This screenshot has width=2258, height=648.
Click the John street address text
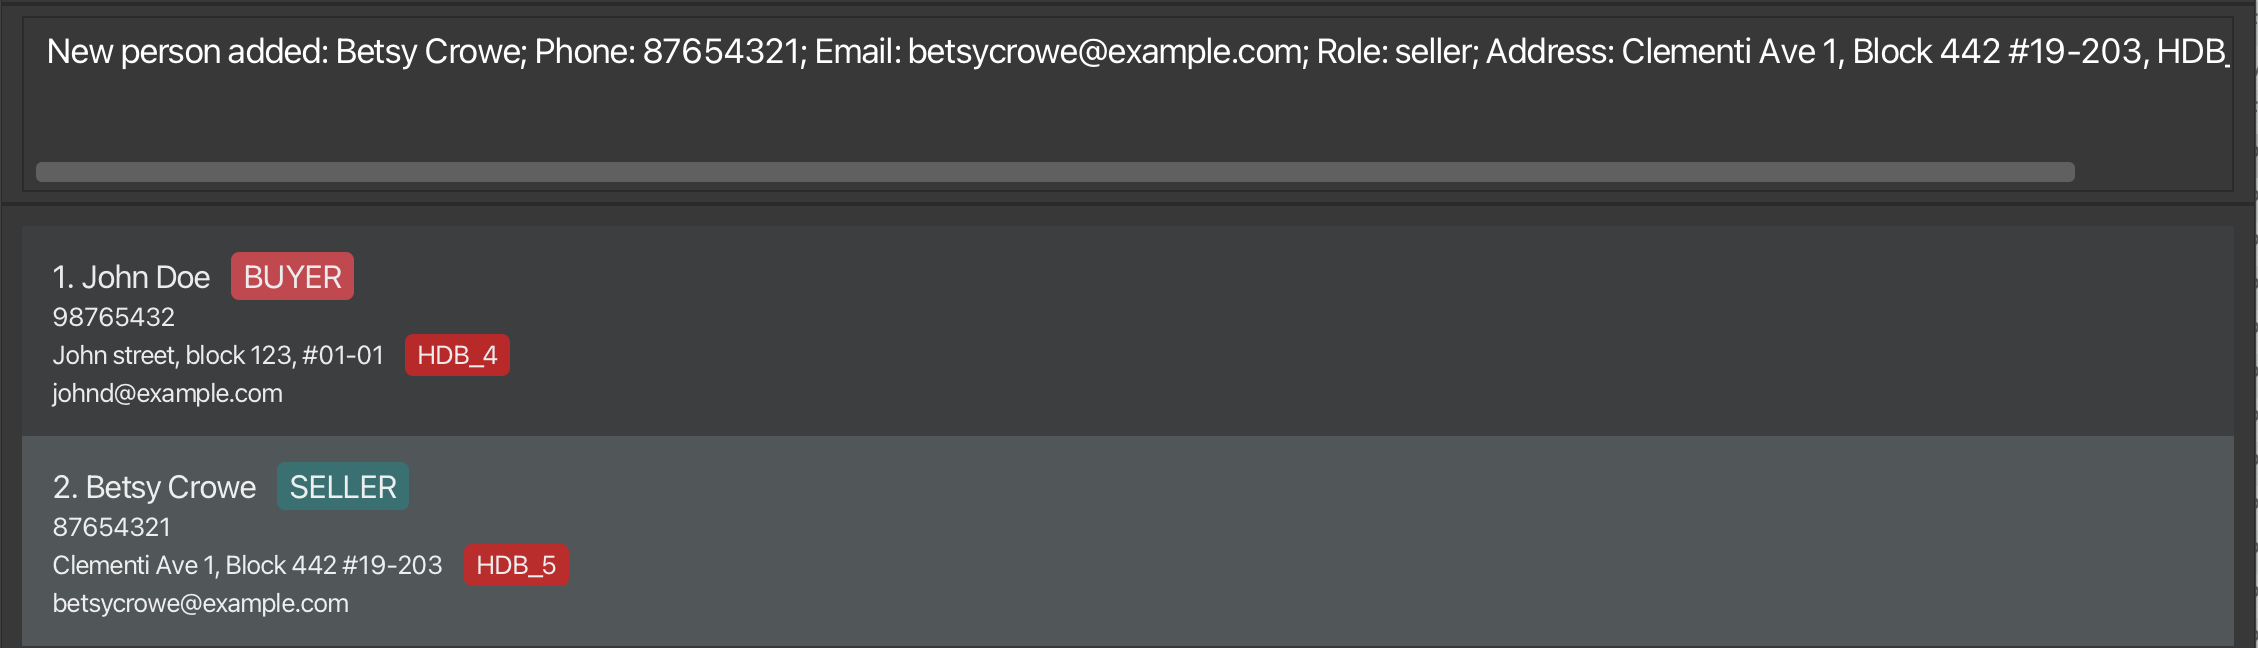coord(217,356)
